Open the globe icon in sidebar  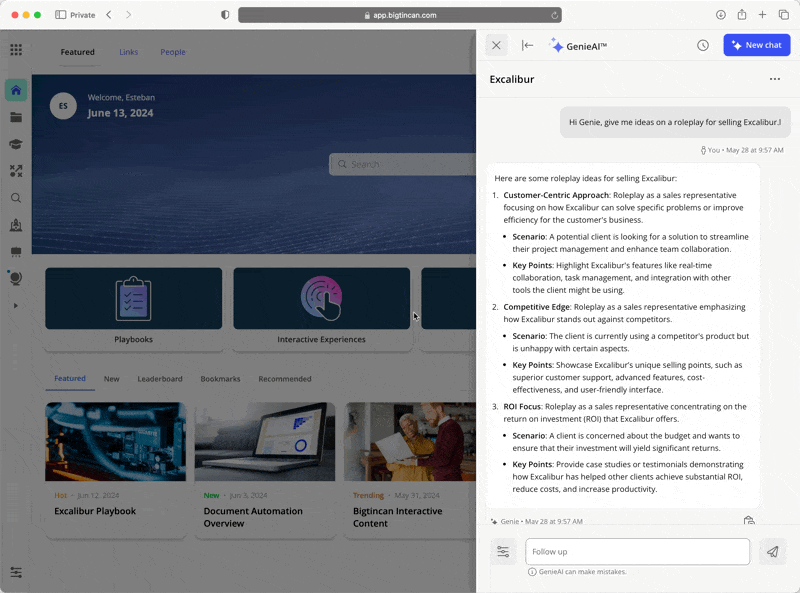click(x=16, y=278)
